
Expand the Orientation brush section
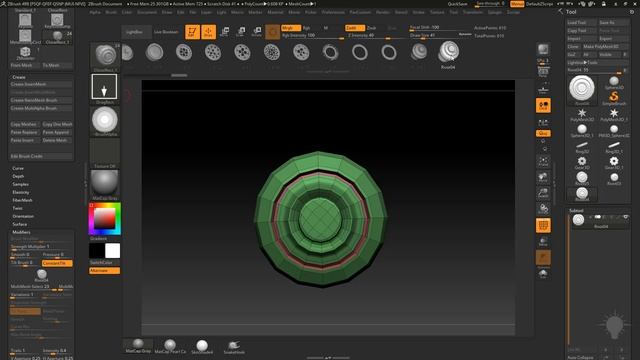click(23, 216)
